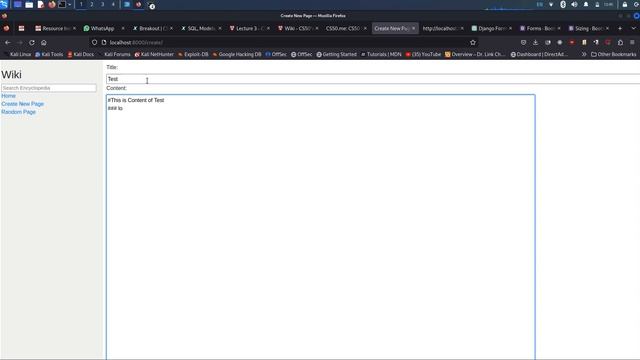Open the volume control in the system tray
The width and height of the screenshot is (640, 360).
[574, 4]
